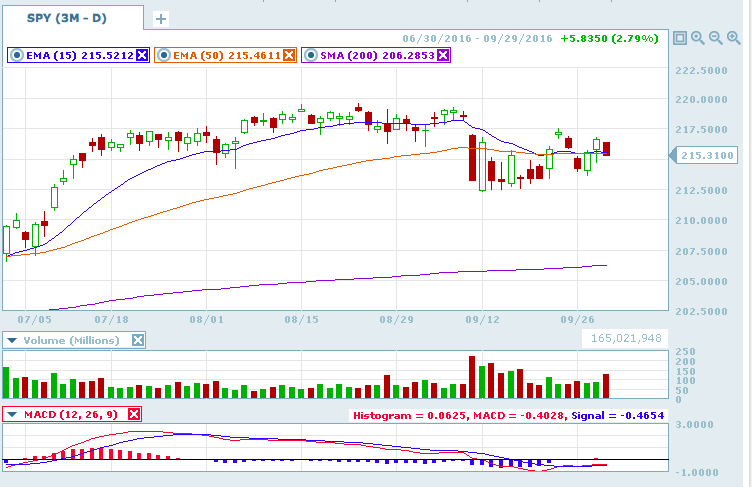
Task: Click the -1.0000 MACD axis label
Action: point(697,473)
